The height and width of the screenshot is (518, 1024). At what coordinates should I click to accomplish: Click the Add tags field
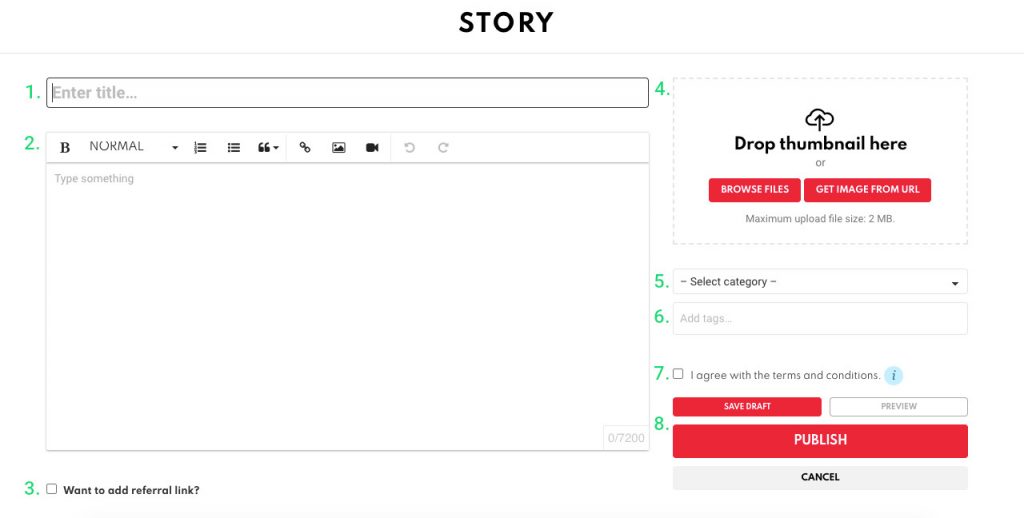pyautogui.click(x=820, y=319)
